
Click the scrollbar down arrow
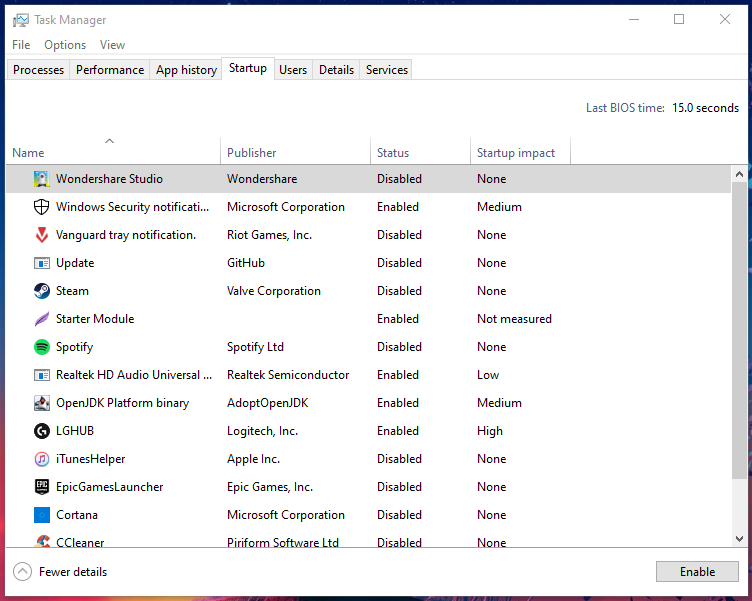coord(740,539)
